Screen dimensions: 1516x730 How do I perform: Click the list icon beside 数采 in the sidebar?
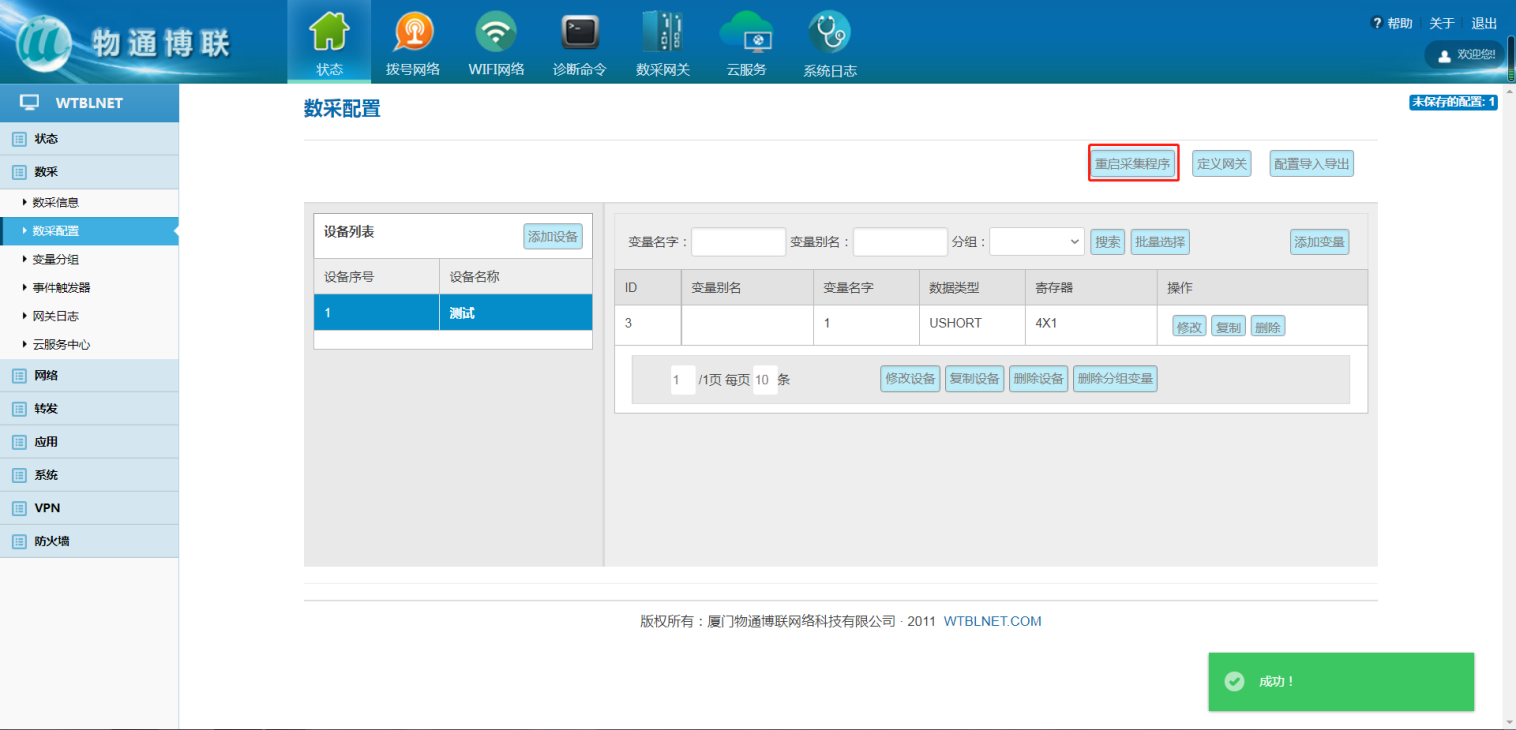(x=19, y=172)
